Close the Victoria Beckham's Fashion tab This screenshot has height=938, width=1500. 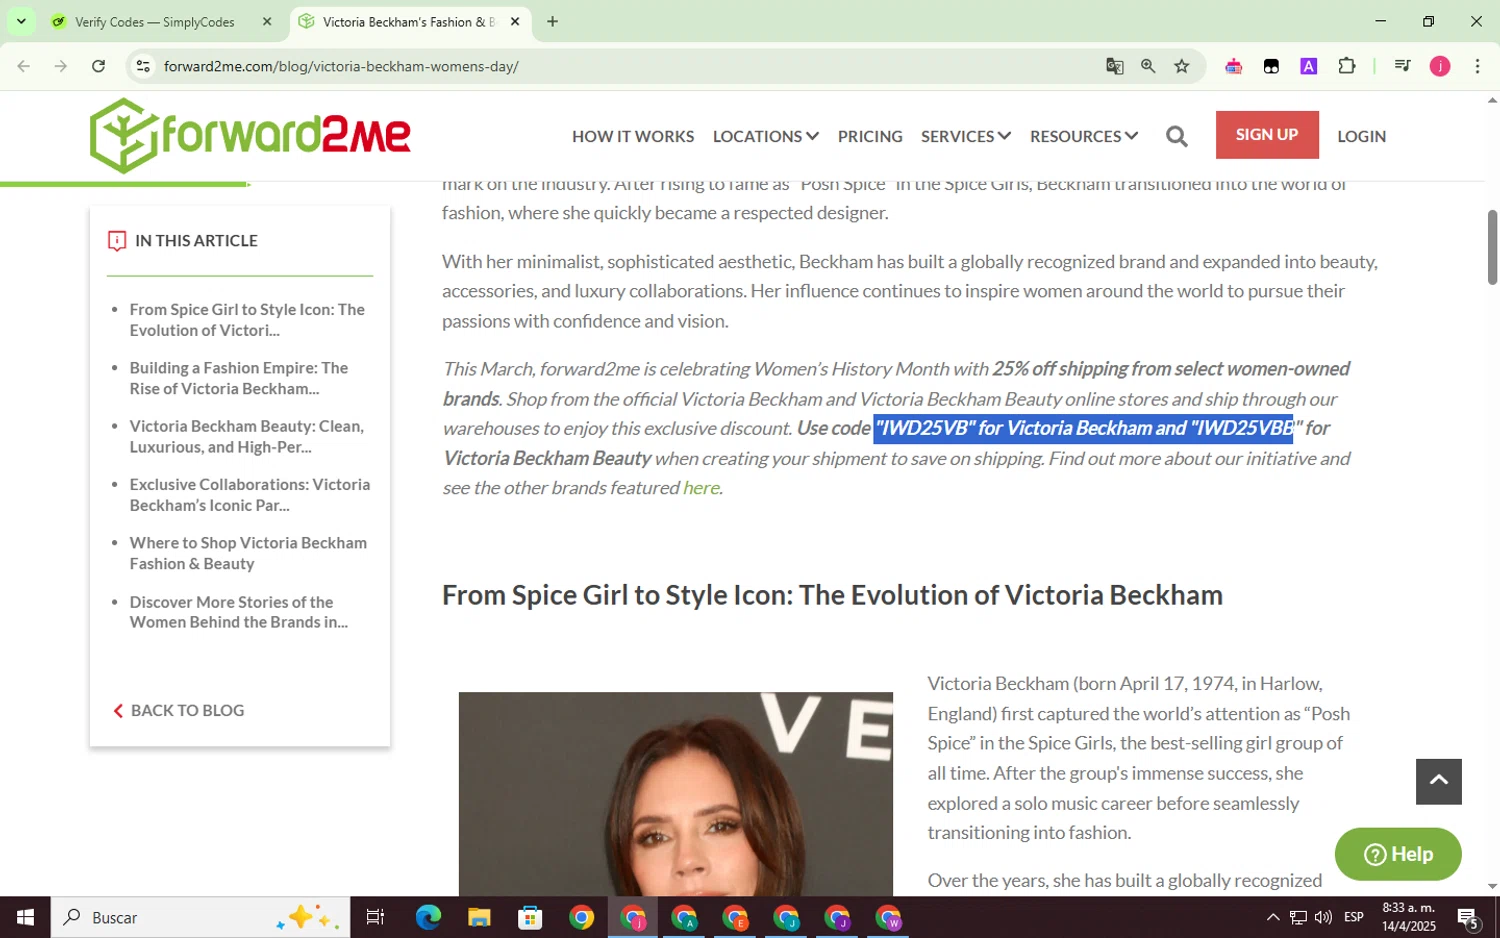(515, 21)
